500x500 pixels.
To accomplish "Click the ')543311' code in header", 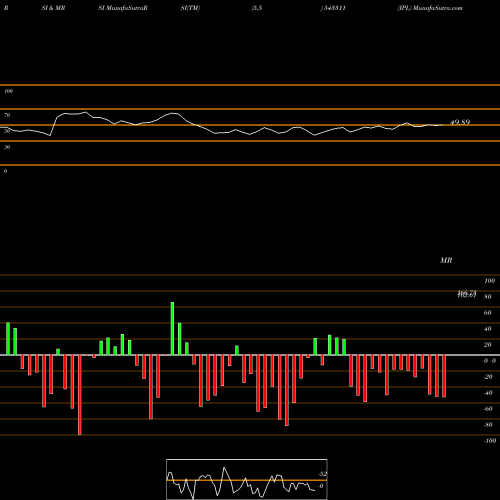I will click(333, 8).
